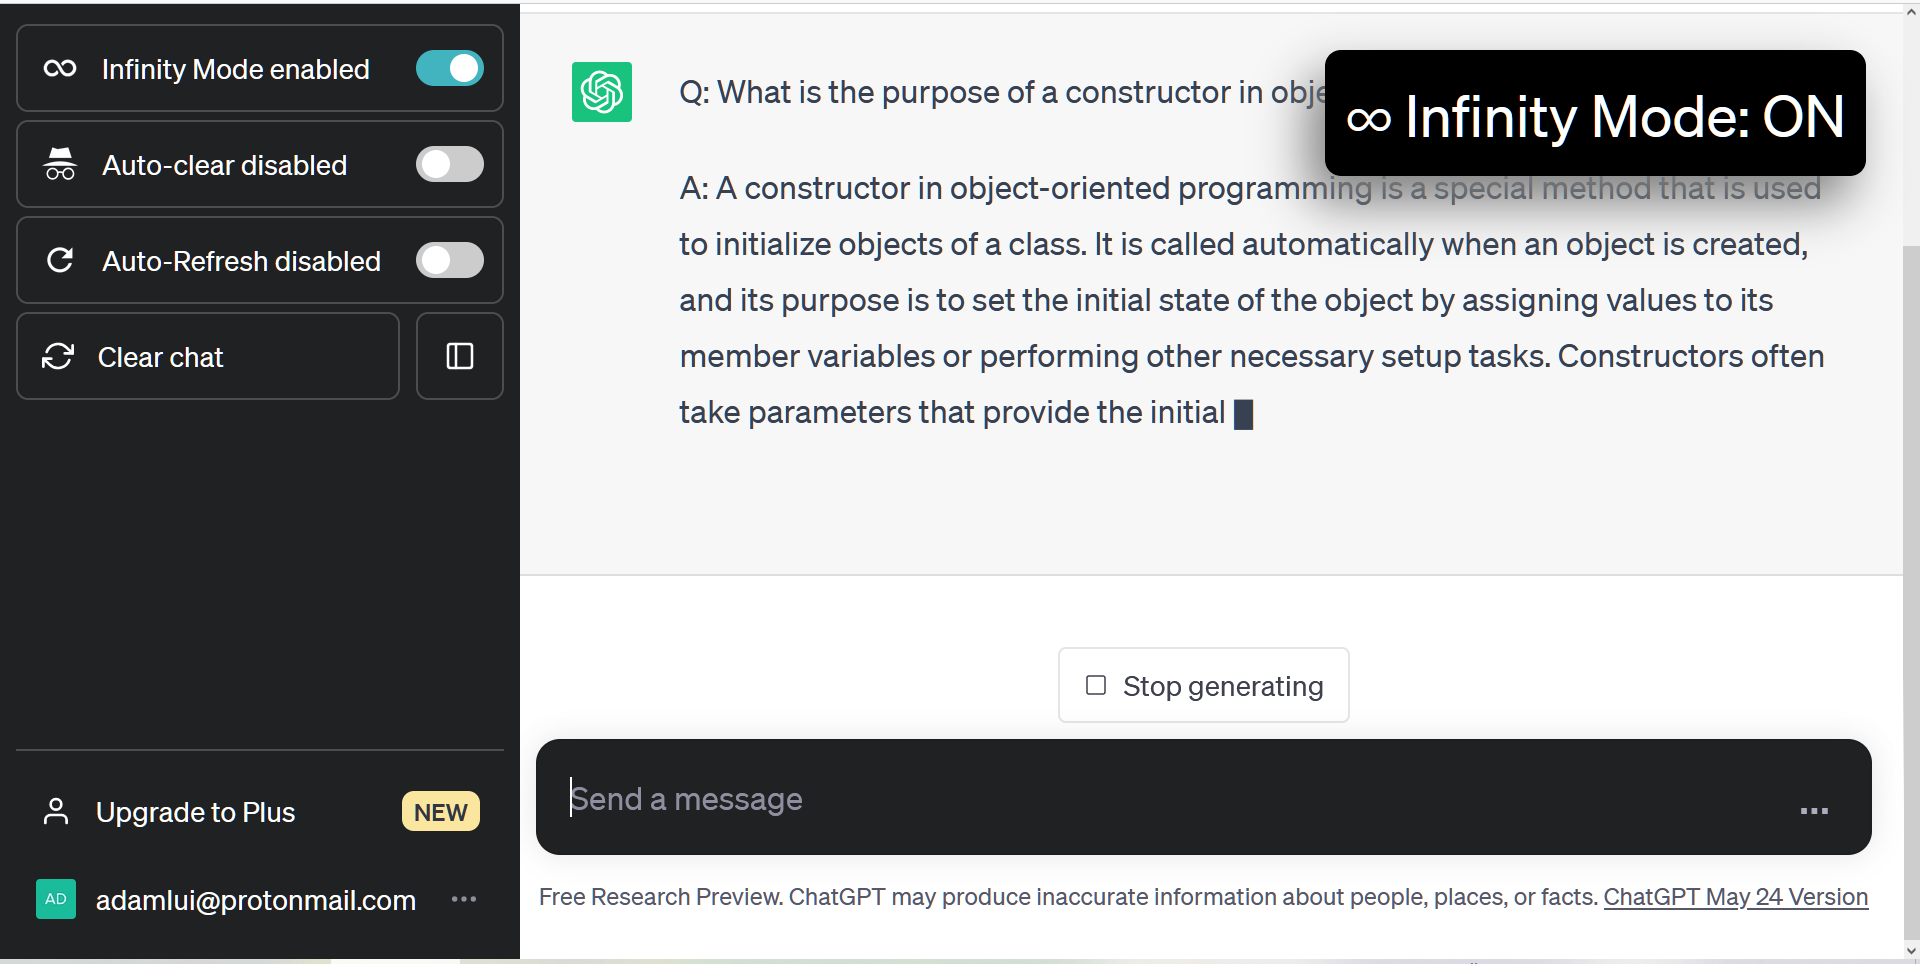Click the Auto-Refresh circular arrow icon
1920x964 pixels.
[x=60, y=260]
